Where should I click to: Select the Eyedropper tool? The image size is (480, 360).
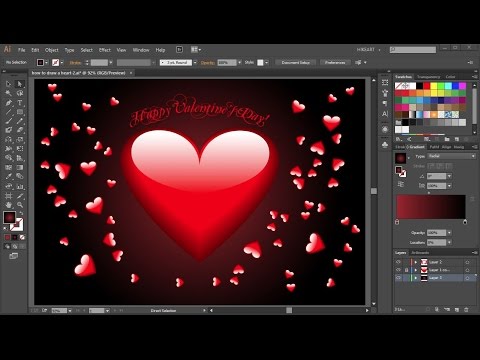[9, 176]
